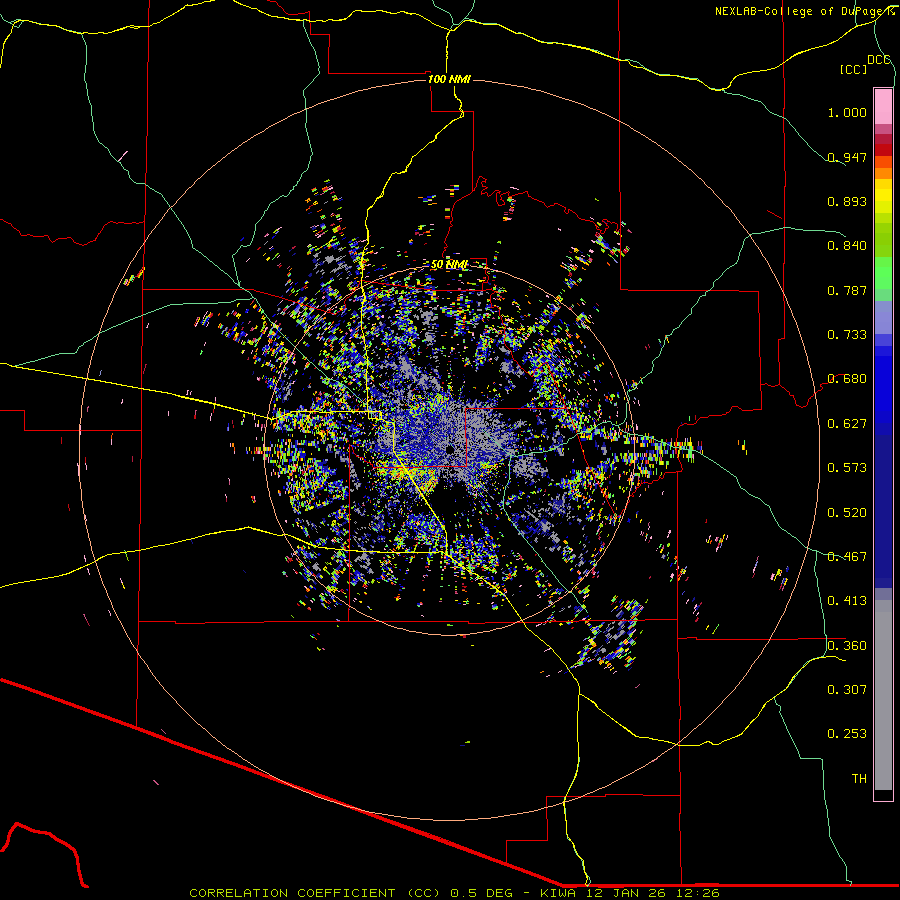
Task: Click the 0.573 scale value
Action: coord(847,468)
